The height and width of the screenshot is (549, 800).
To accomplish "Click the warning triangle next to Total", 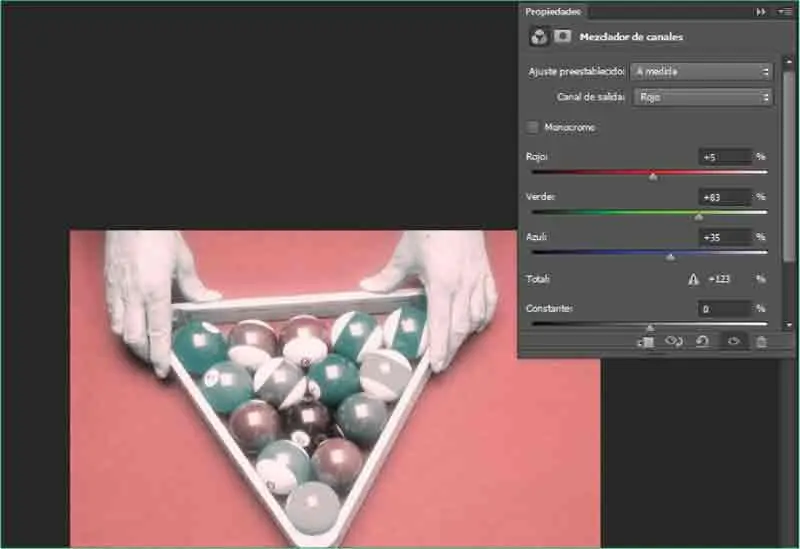I will coord(693,280).
